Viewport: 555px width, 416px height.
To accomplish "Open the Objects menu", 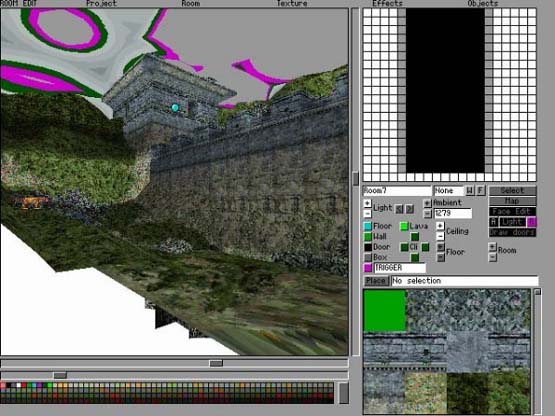I will point(482,4).
